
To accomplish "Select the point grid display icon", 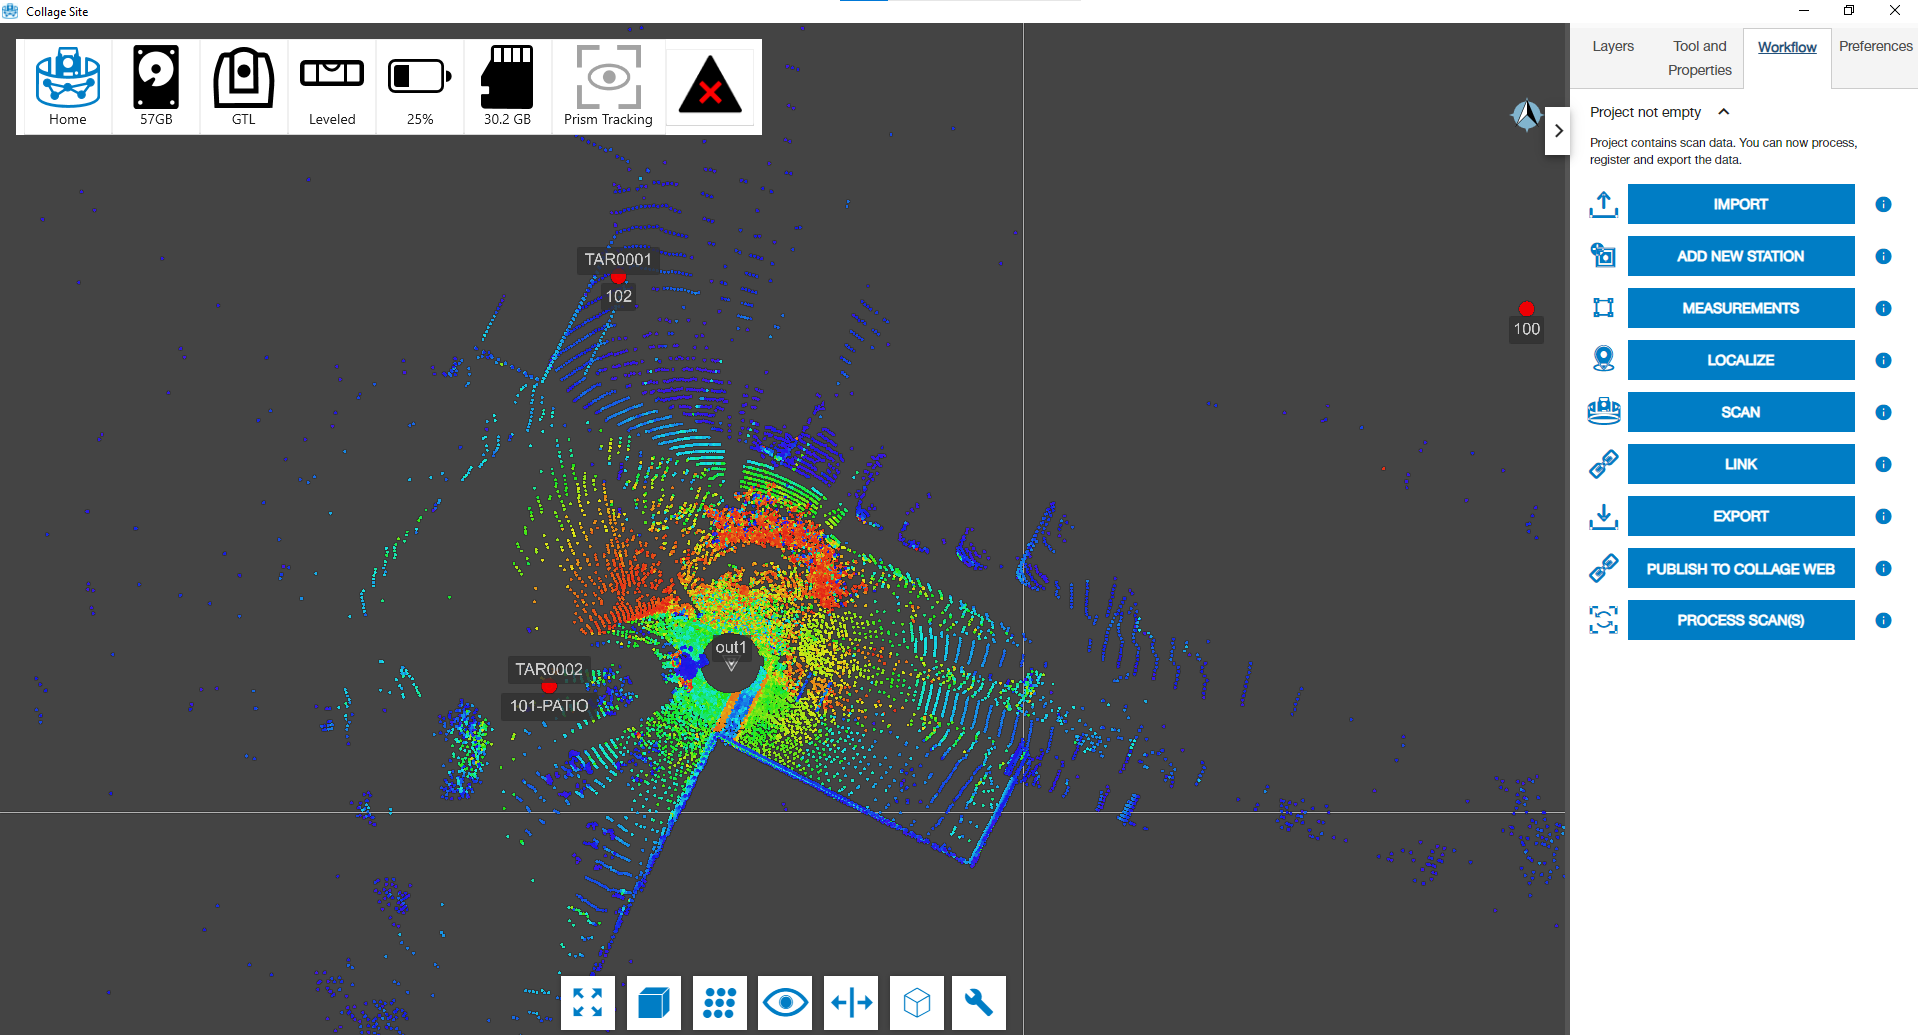I will pyautogui.click(x=719, y=1002).
